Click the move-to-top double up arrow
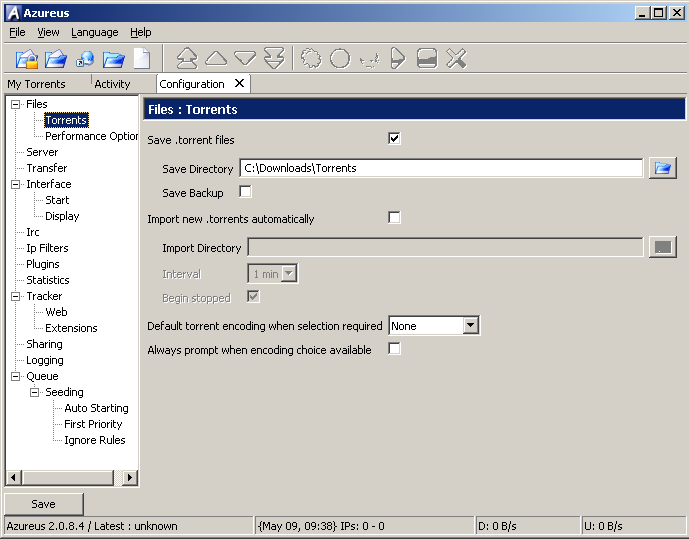Screen dimensions: 689x539 point(187,58)
